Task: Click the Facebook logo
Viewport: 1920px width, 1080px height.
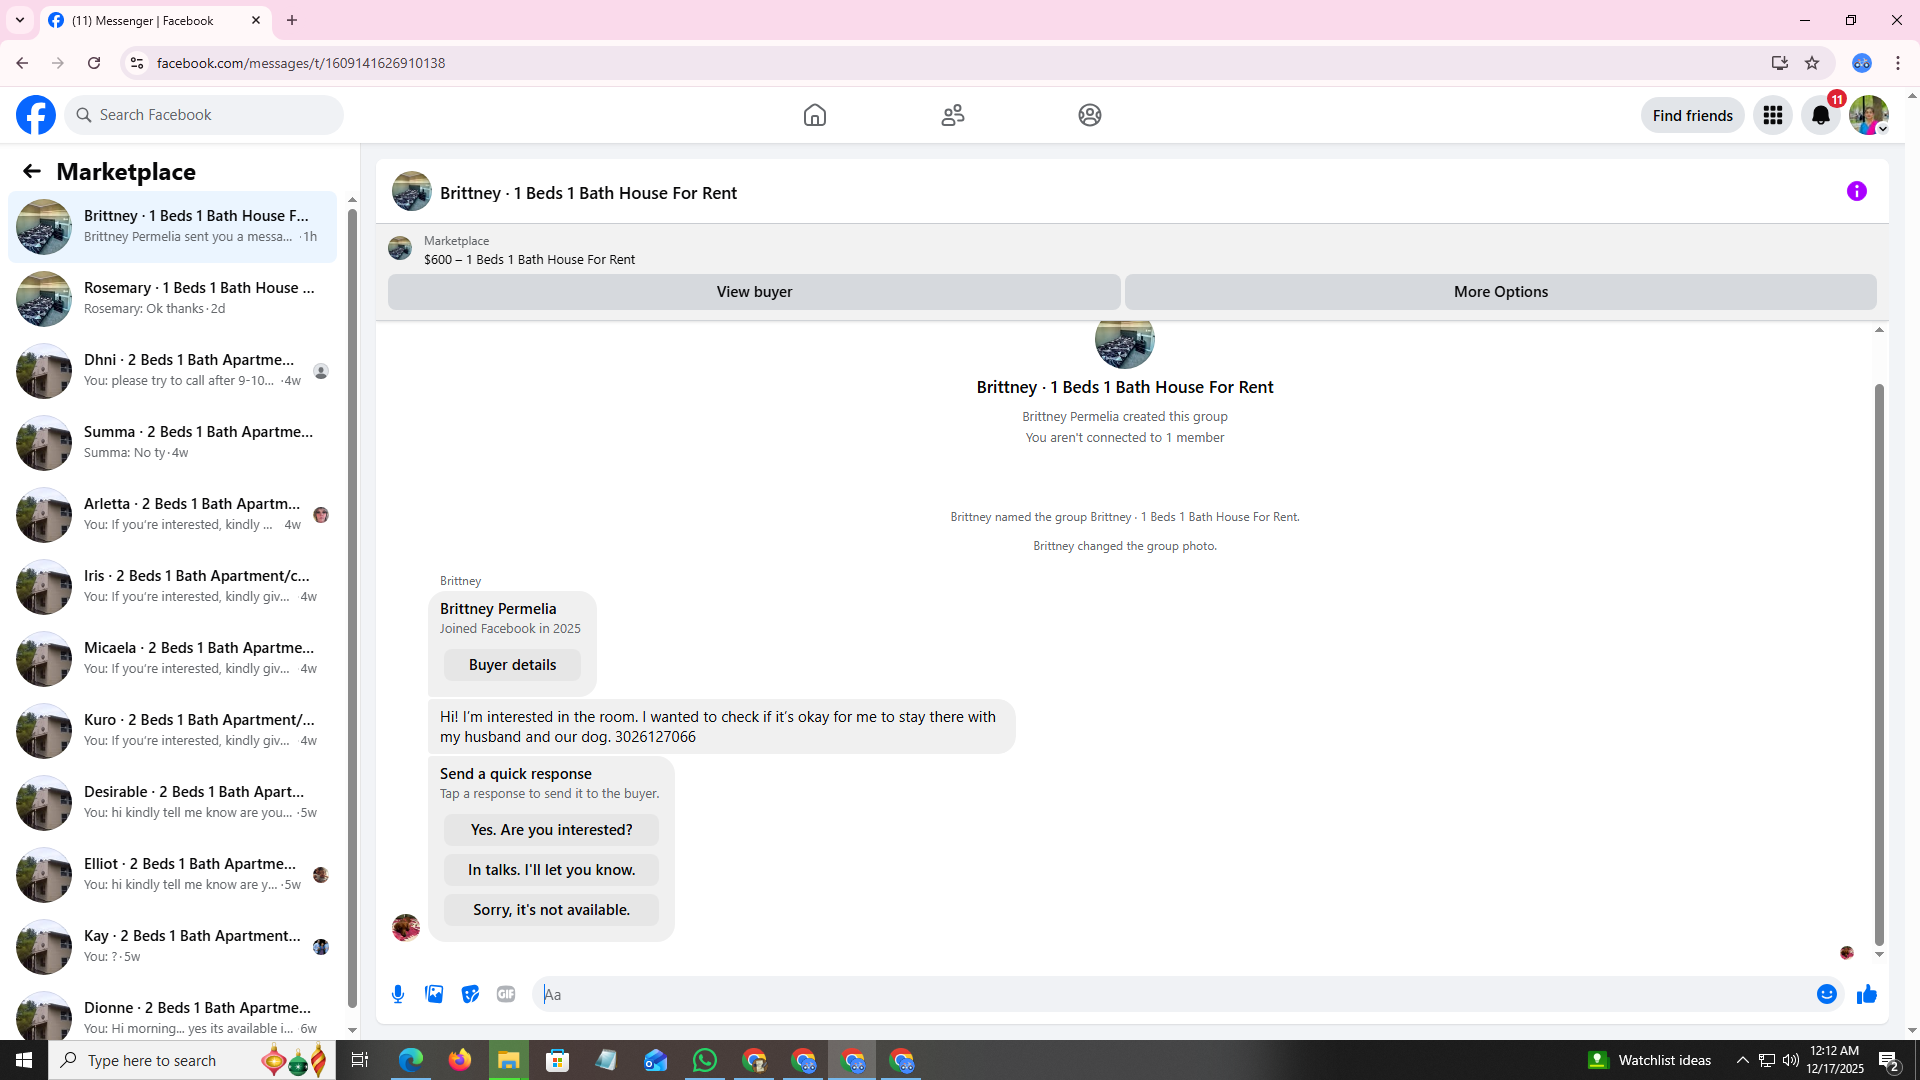Action: coord(36,115)
